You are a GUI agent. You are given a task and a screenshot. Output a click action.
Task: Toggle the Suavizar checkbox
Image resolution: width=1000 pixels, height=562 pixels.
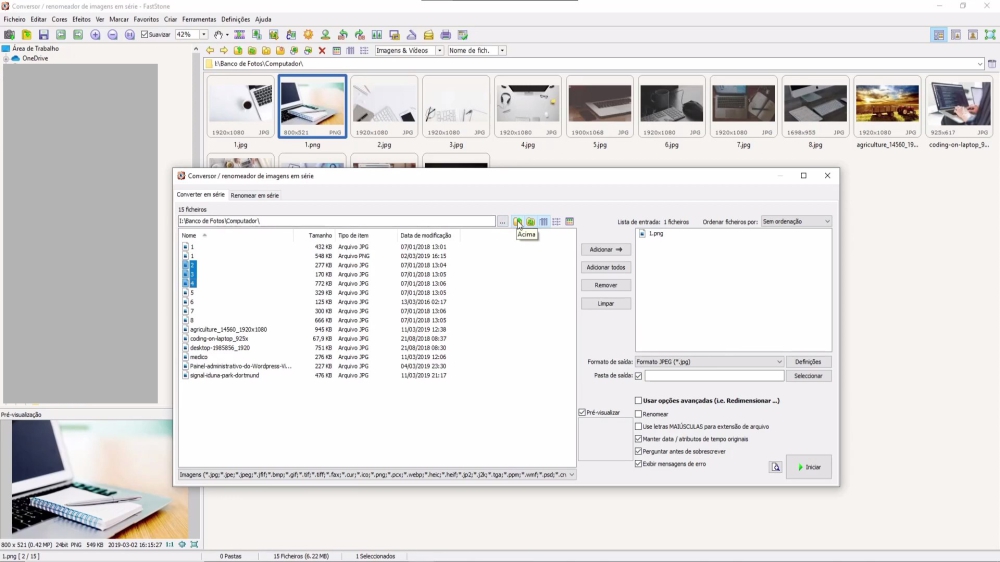(145, 34)
